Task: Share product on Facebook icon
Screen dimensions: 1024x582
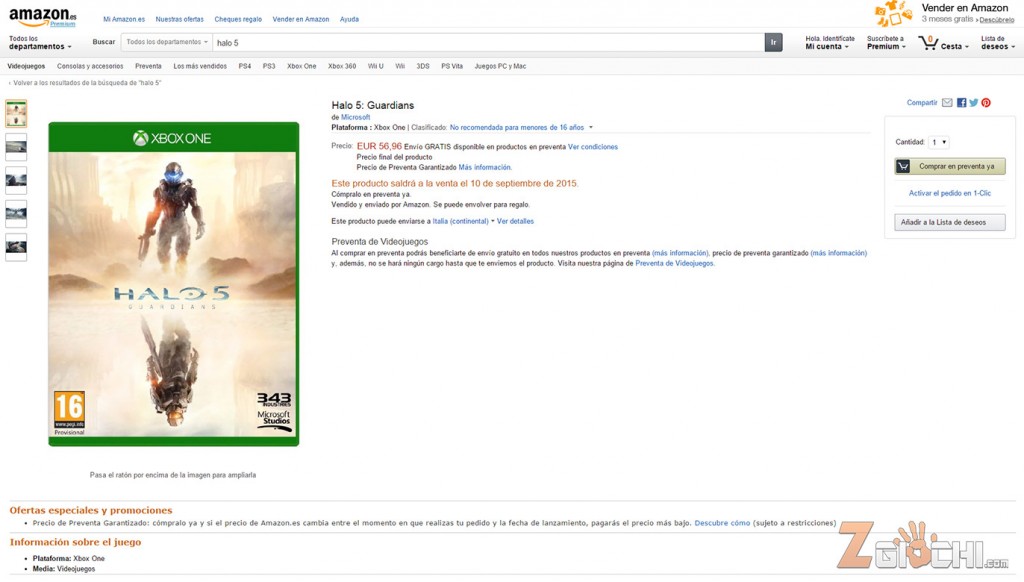Action: pyautogui.click(x=961, y=103)
